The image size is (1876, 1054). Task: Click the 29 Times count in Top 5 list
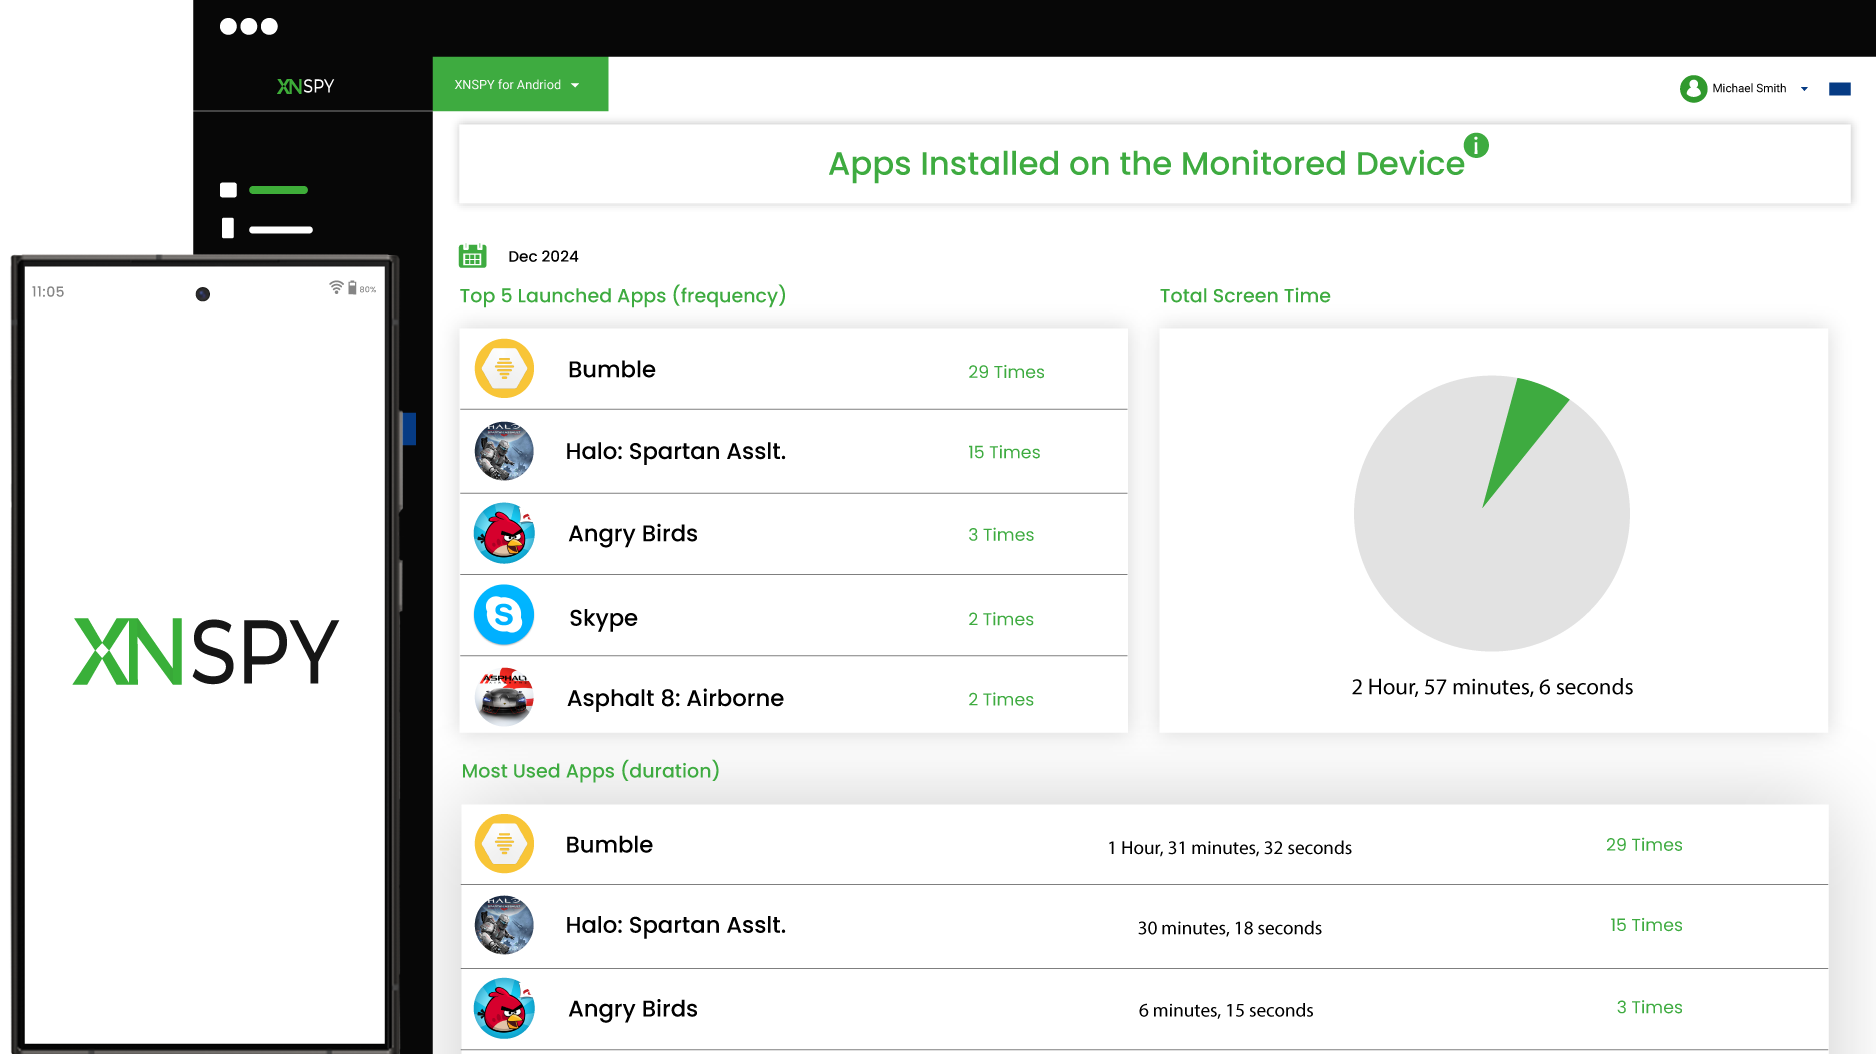coord(1006,372)
